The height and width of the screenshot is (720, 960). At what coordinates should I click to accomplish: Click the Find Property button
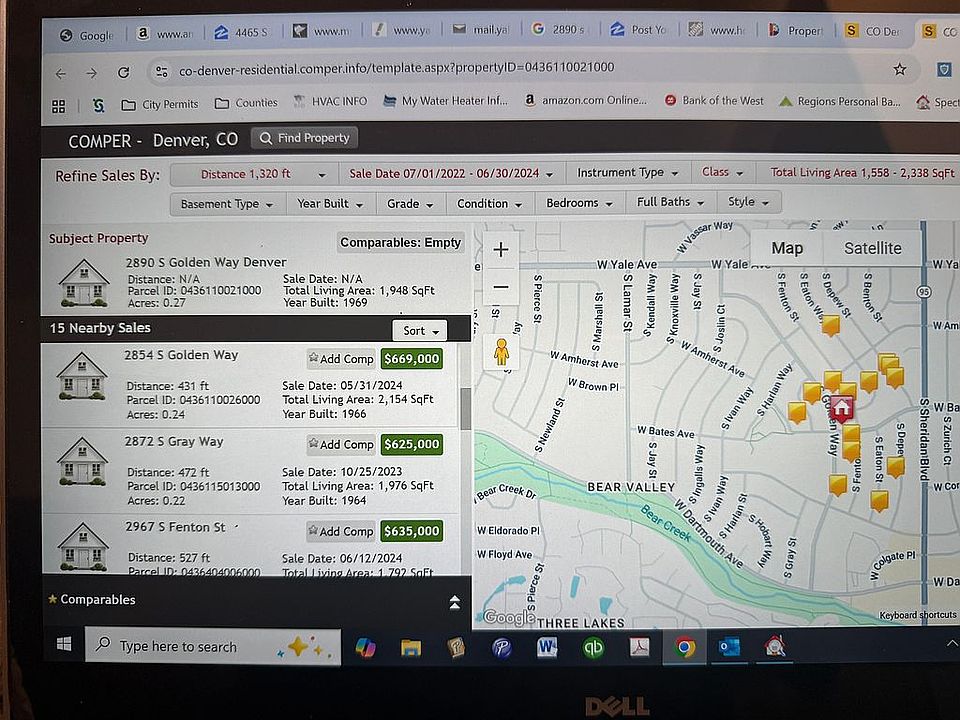[304, 138]
